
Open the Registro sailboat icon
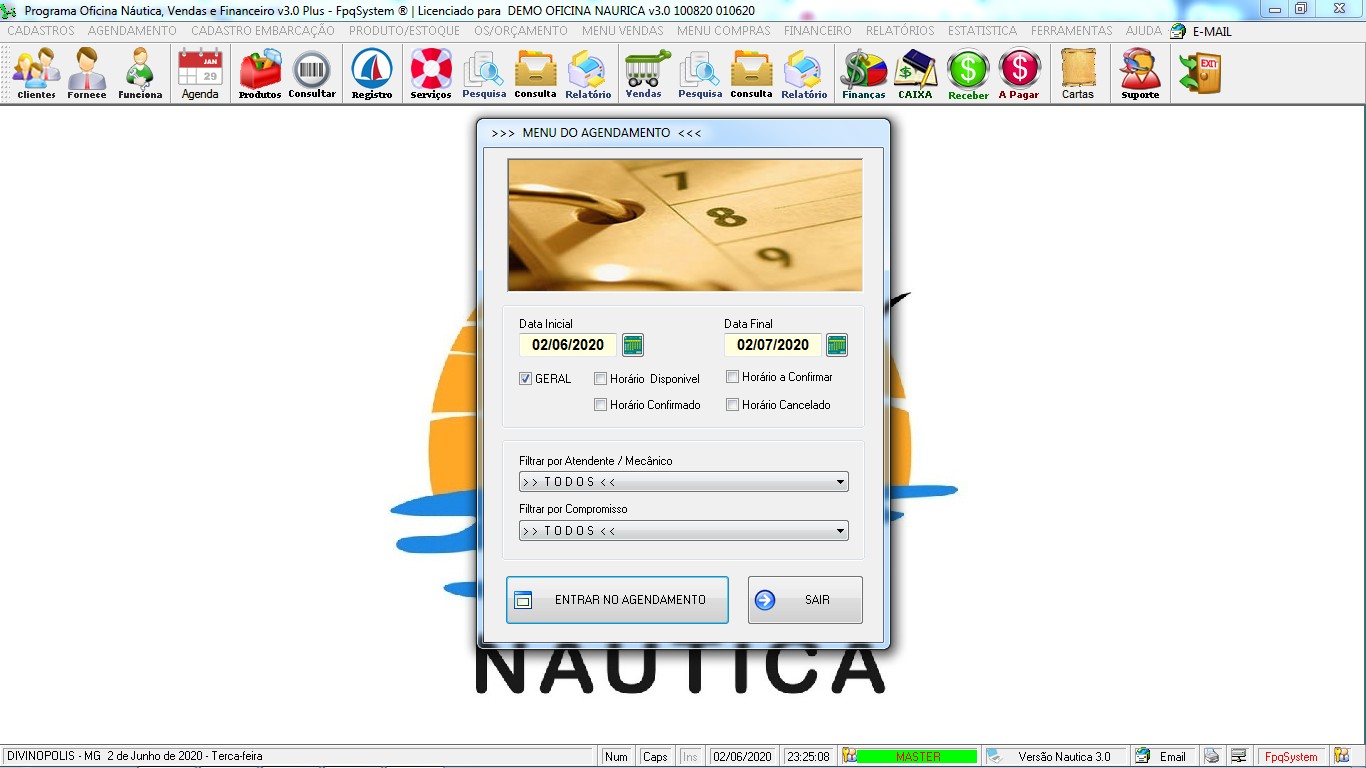point(372,75)
